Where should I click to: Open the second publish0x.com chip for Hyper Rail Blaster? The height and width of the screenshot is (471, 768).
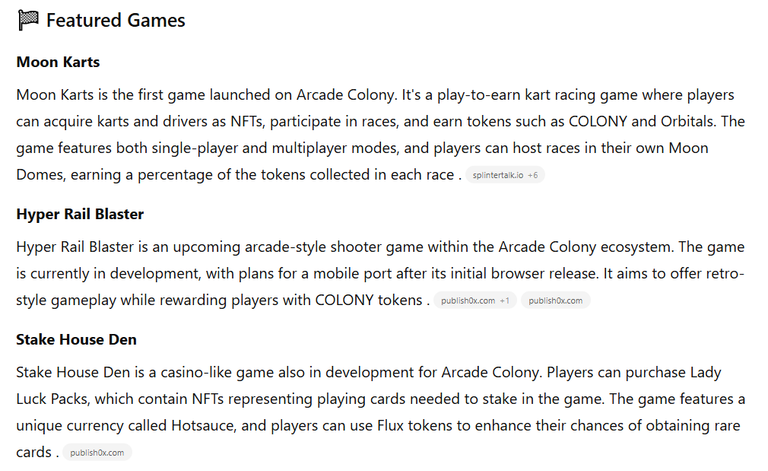pyautogui.click(x=555, y=301)
